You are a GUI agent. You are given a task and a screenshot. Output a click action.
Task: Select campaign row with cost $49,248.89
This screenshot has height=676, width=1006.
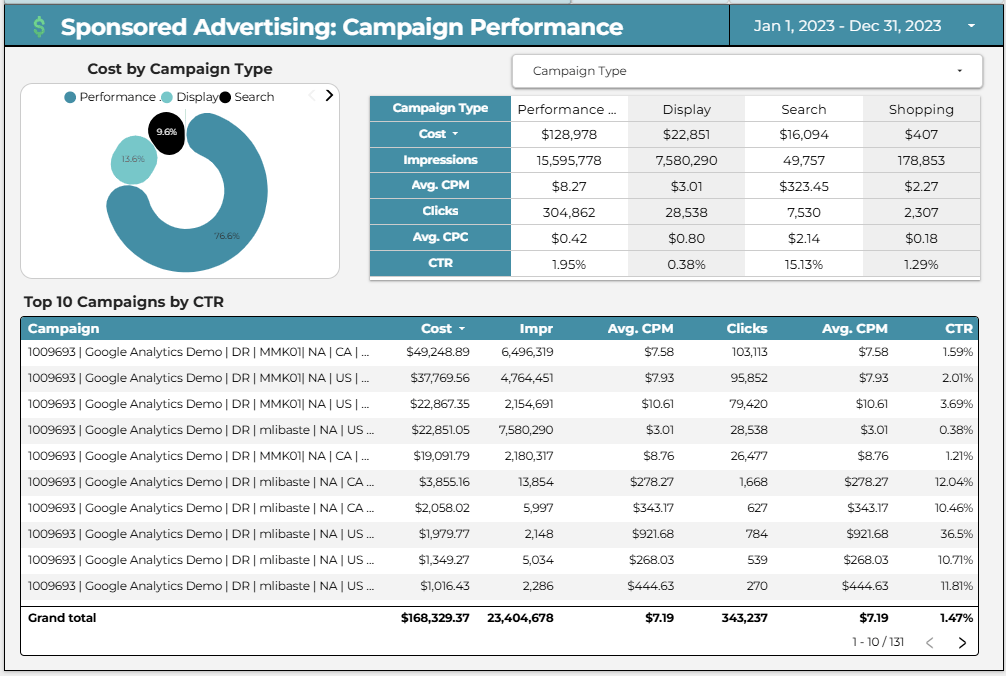pyautogui.click(x=499, y=352)
